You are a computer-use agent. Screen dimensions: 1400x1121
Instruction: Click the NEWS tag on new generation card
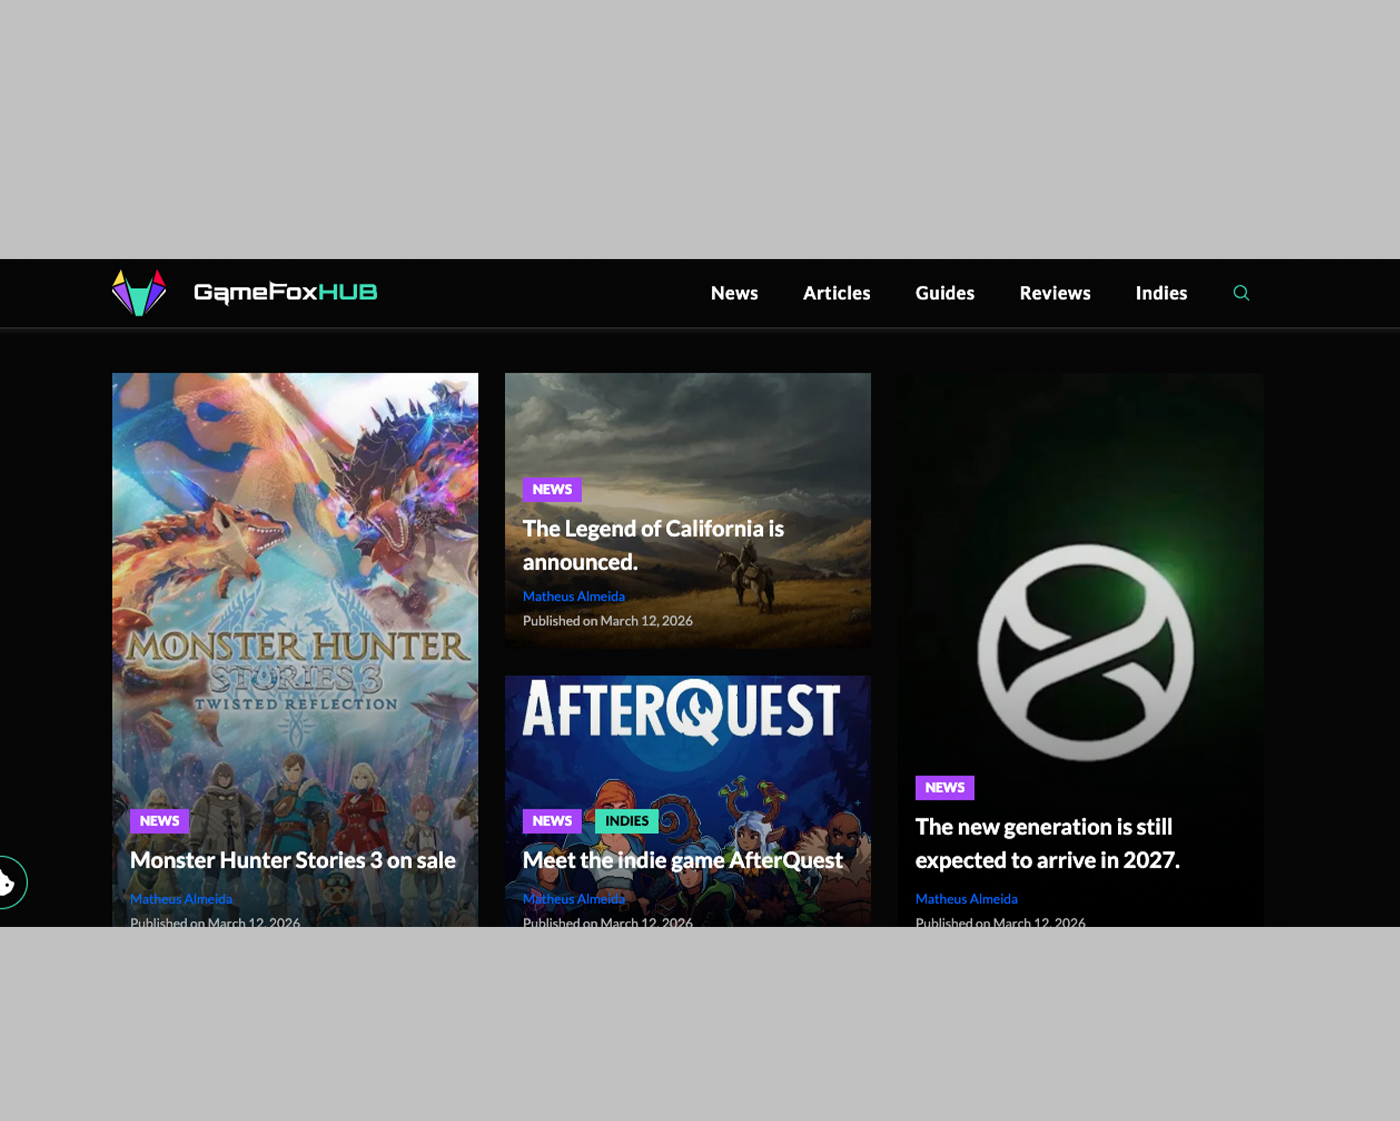pos(945,788)
